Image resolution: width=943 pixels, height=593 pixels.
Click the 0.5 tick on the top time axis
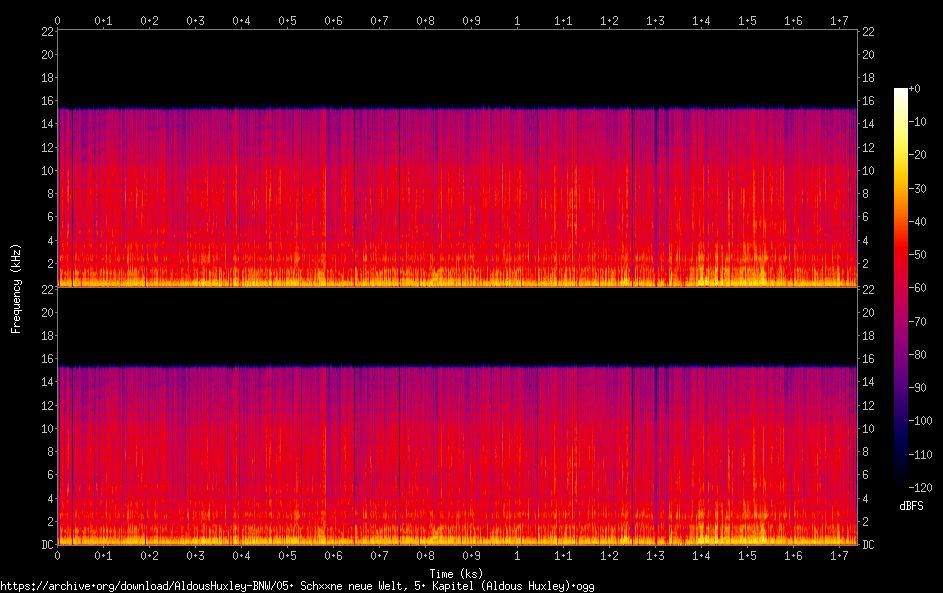point(287,20)
